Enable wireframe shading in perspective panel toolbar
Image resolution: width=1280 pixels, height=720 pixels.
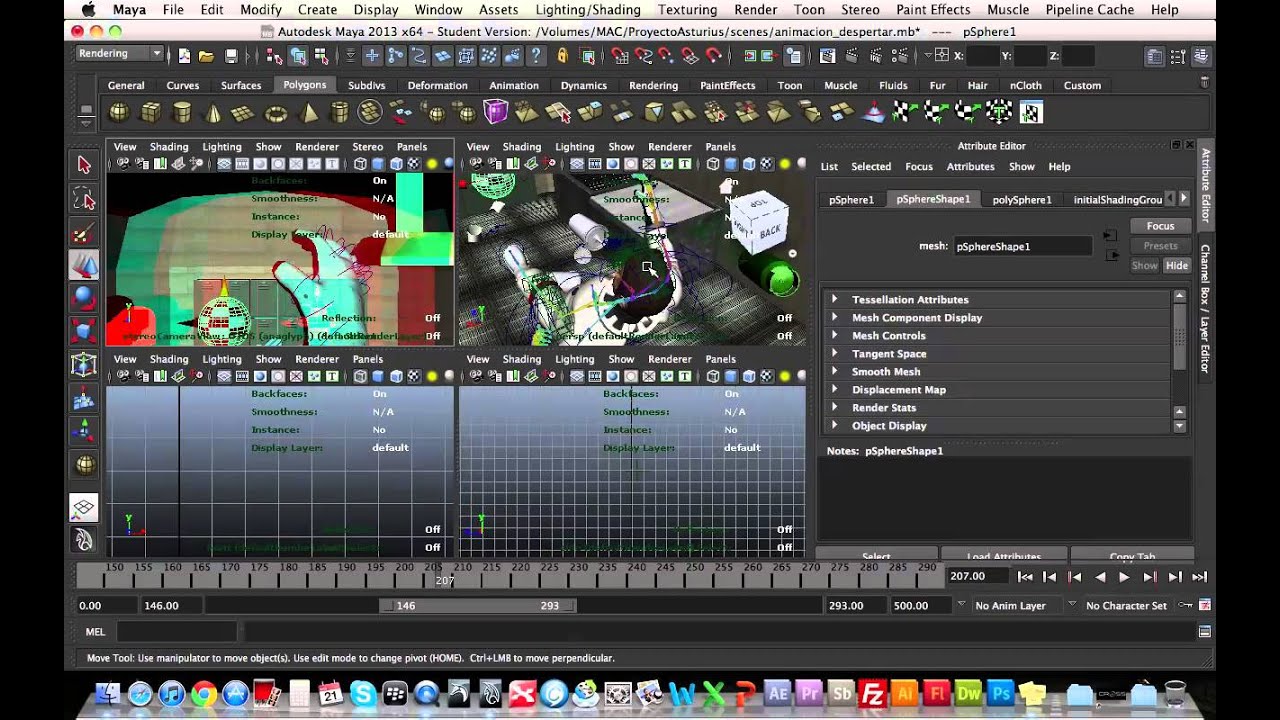713,164
